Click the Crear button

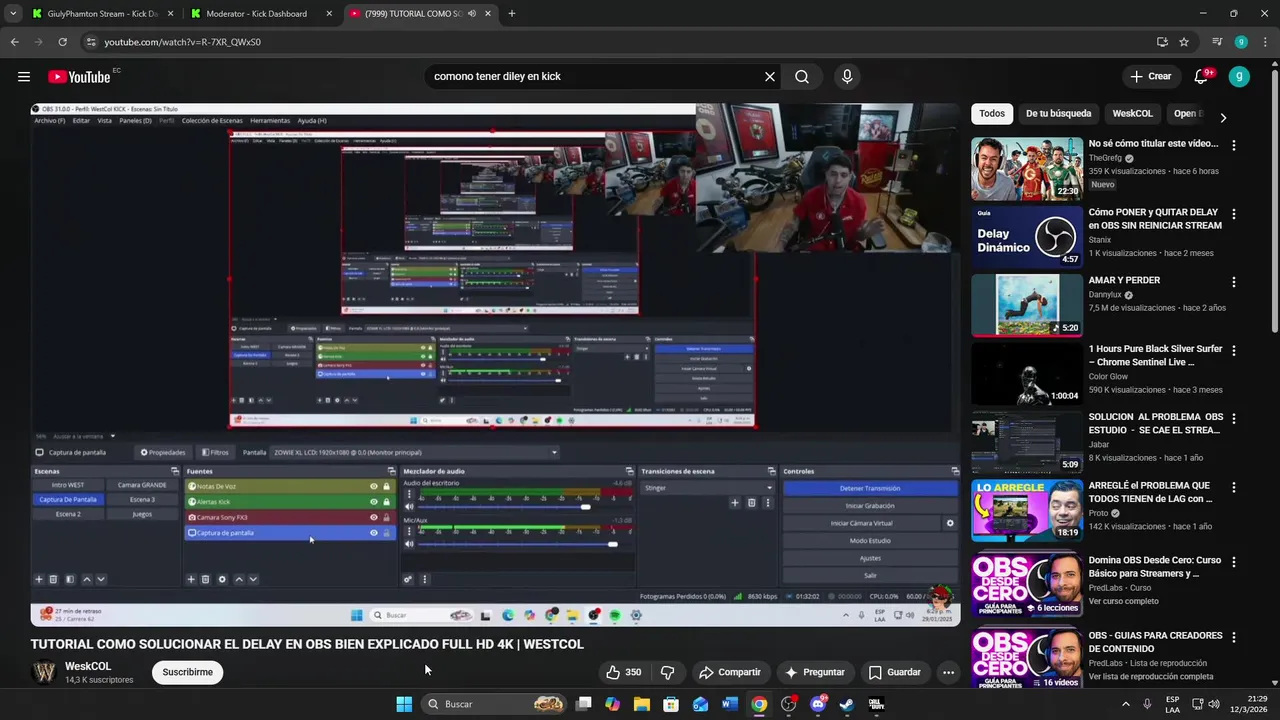pos(1151,77)
